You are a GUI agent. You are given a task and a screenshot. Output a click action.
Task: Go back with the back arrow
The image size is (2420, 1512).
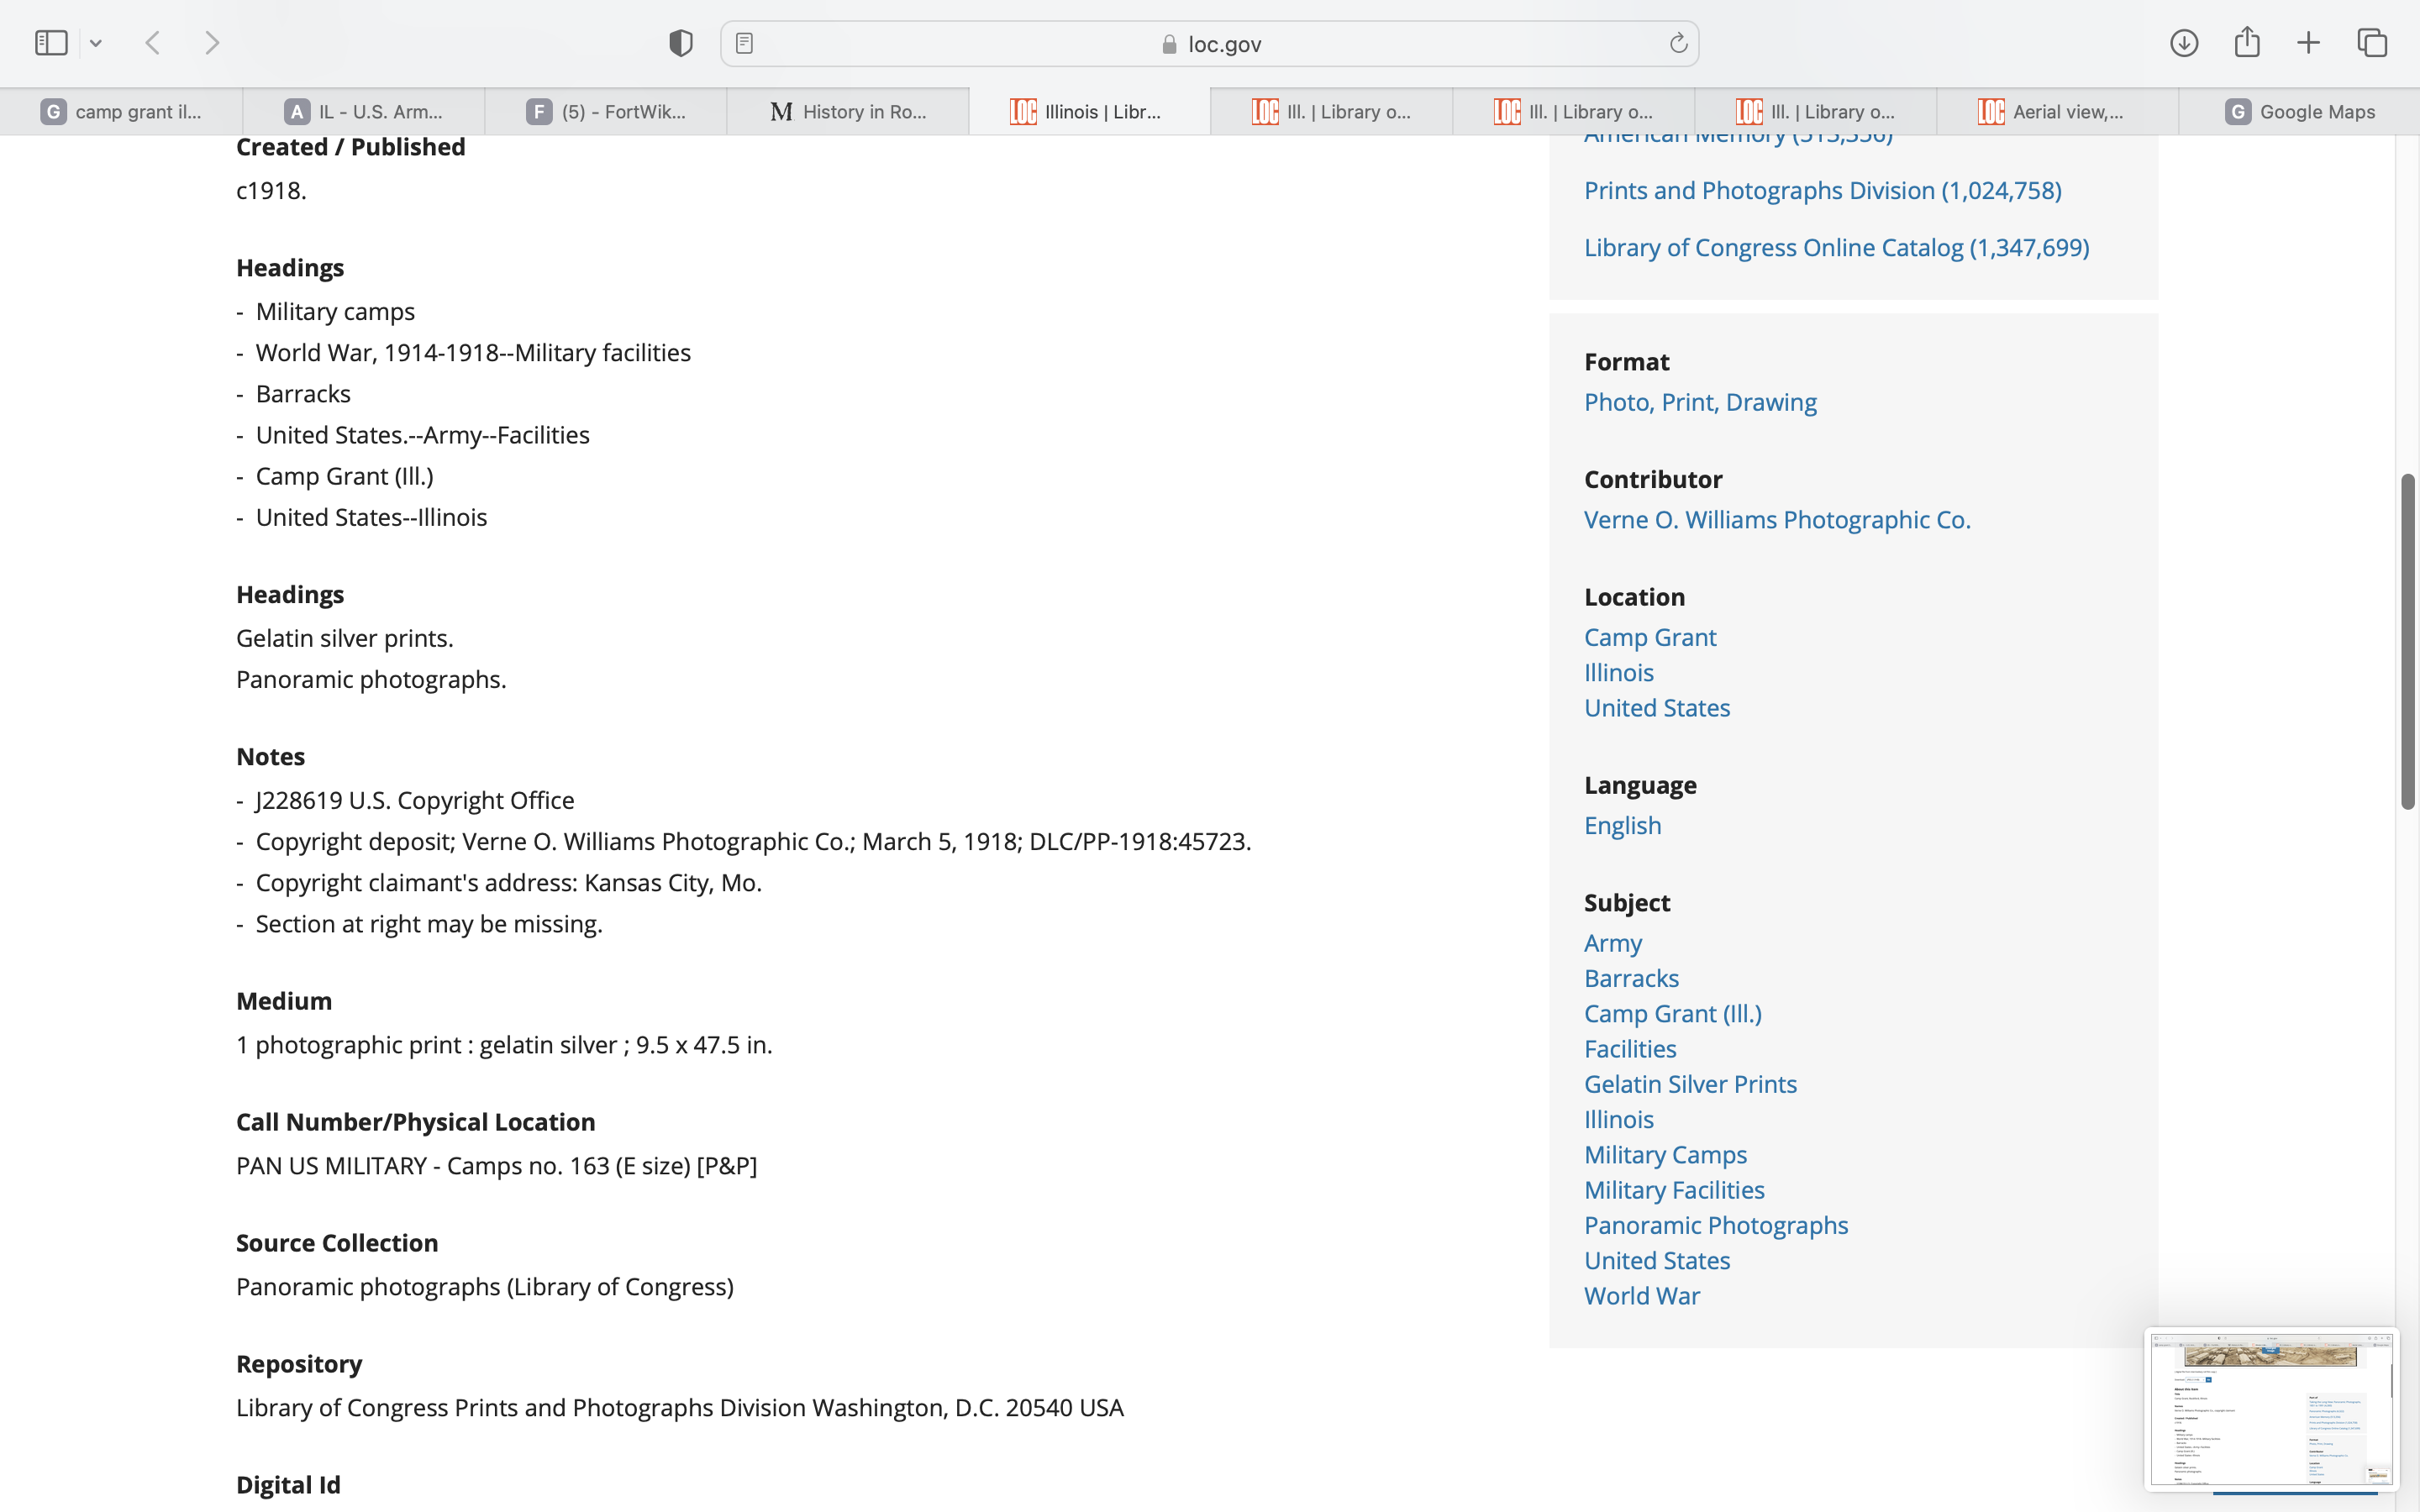coord(153,43)
